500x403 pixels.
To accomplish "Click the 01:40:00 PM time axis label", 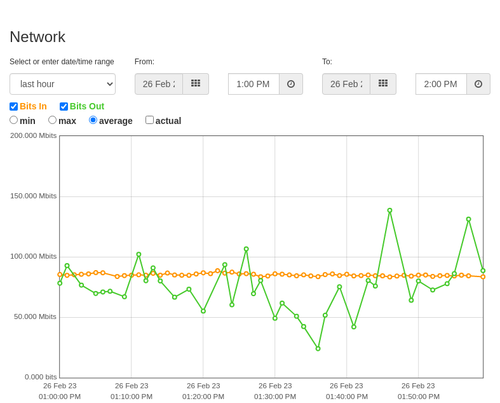I will [x=347, y=397].
